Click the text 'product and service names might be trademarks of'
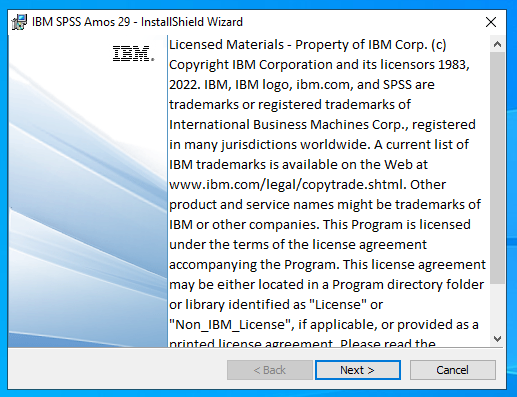517x397 pixels. 325,205
